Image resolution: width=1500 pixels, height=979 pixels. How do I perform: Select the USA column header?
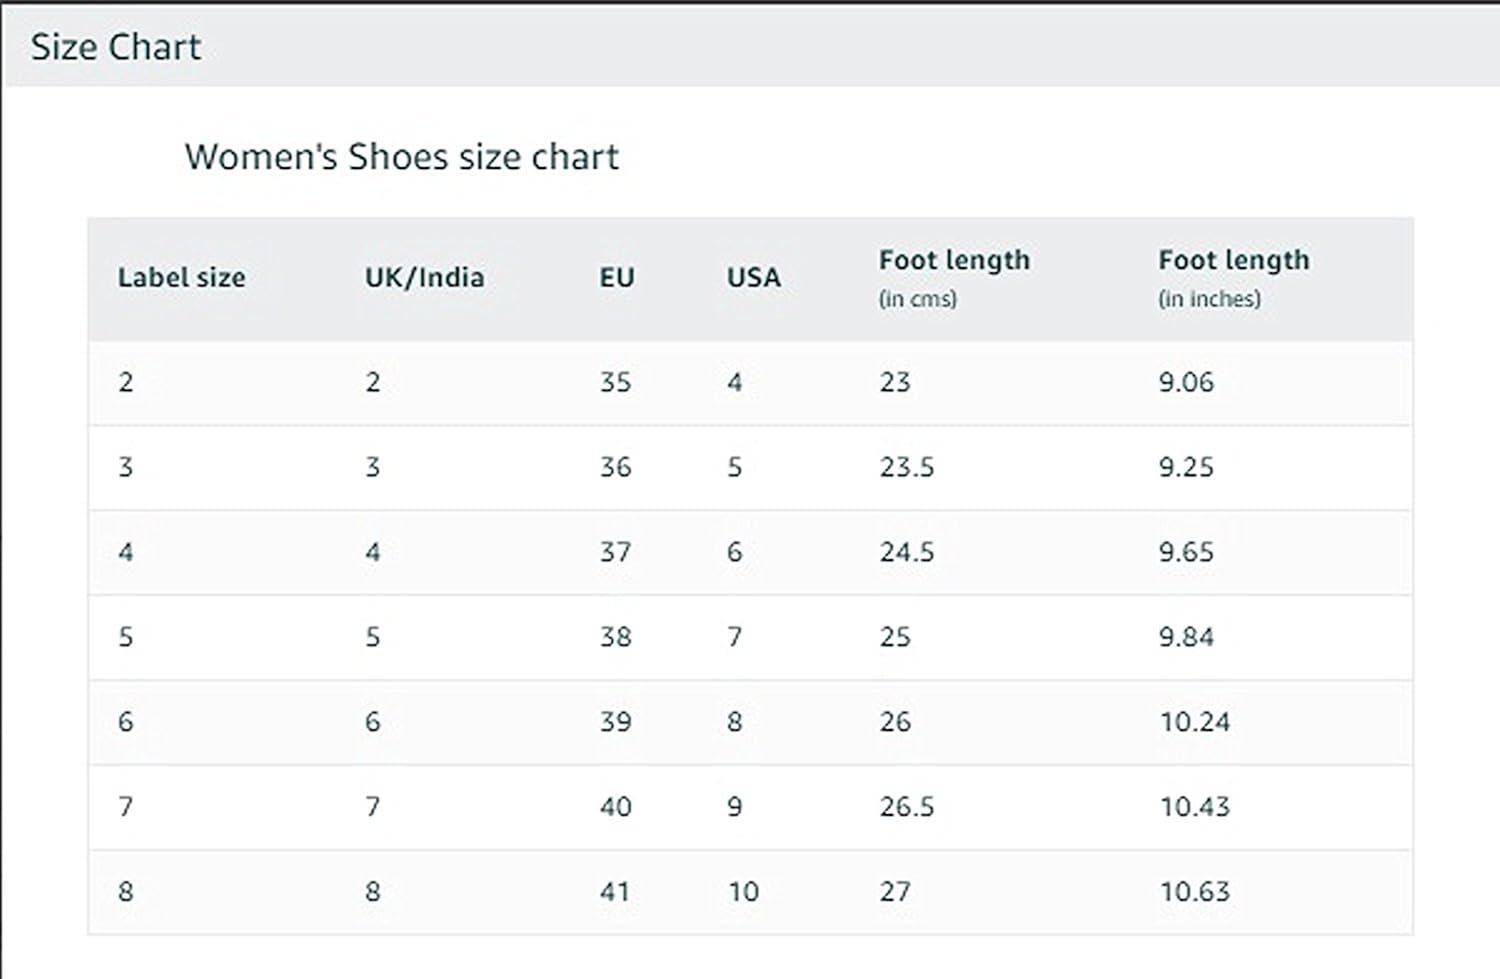click(x=753, y=277)
